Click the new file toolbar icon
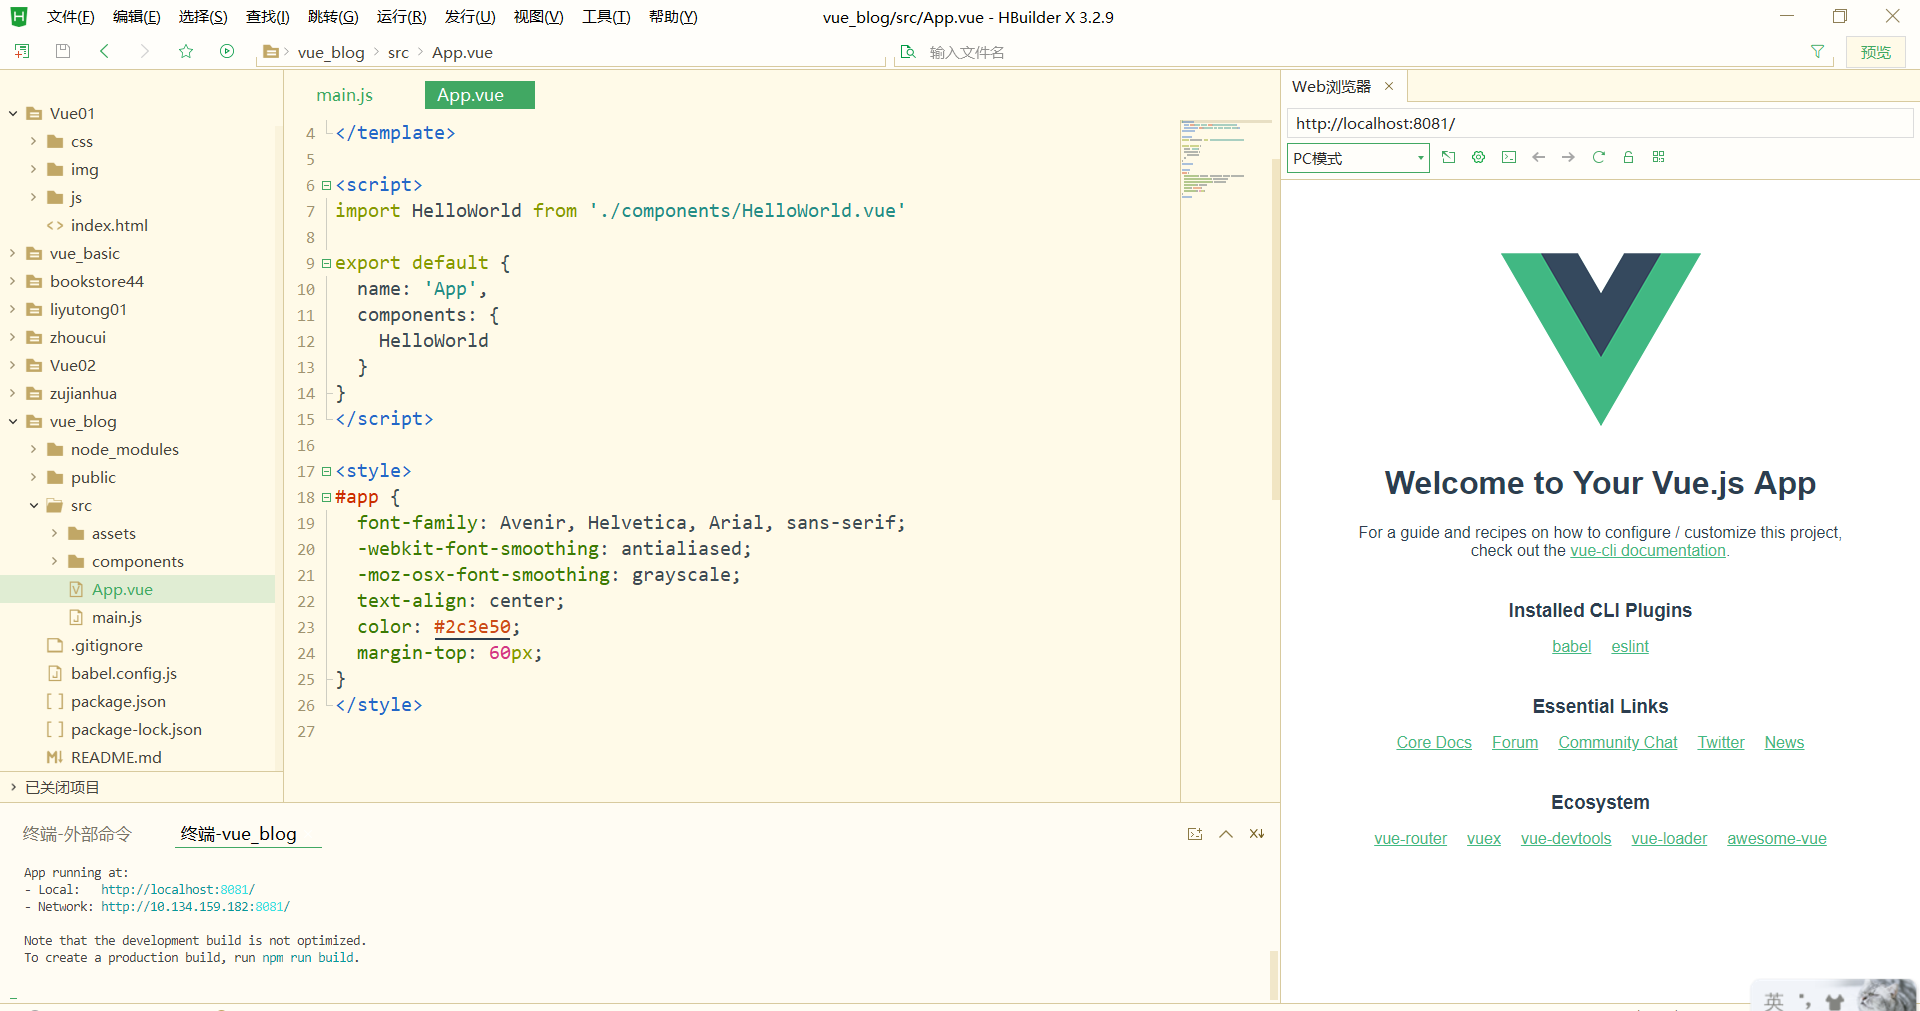This screenshot has height=1011, width=1920. (x=22, y=51)
